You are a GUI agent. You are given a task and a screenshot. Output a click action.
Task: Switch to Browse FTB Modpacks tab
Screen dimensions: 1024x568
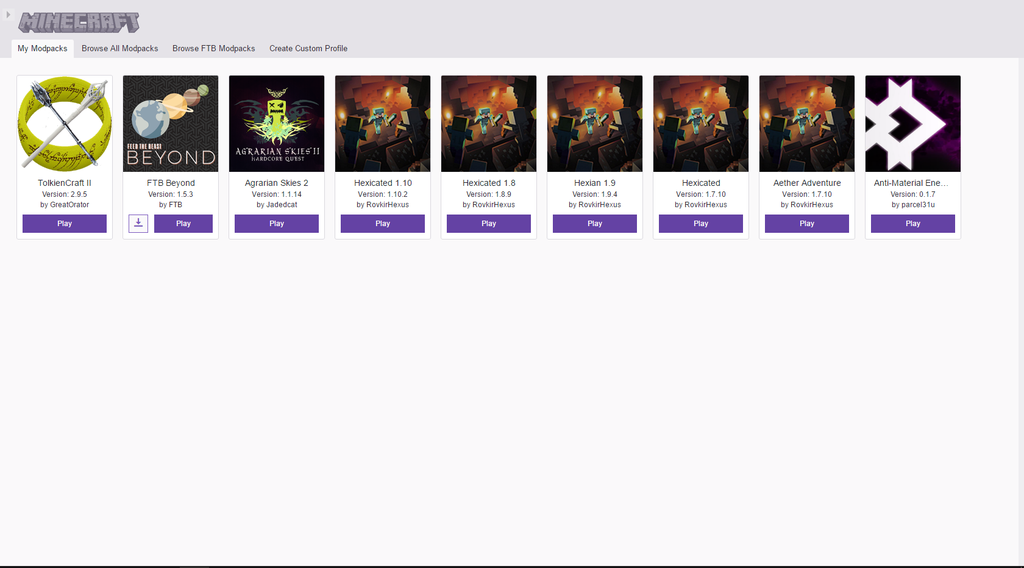[x=214, y=48]
